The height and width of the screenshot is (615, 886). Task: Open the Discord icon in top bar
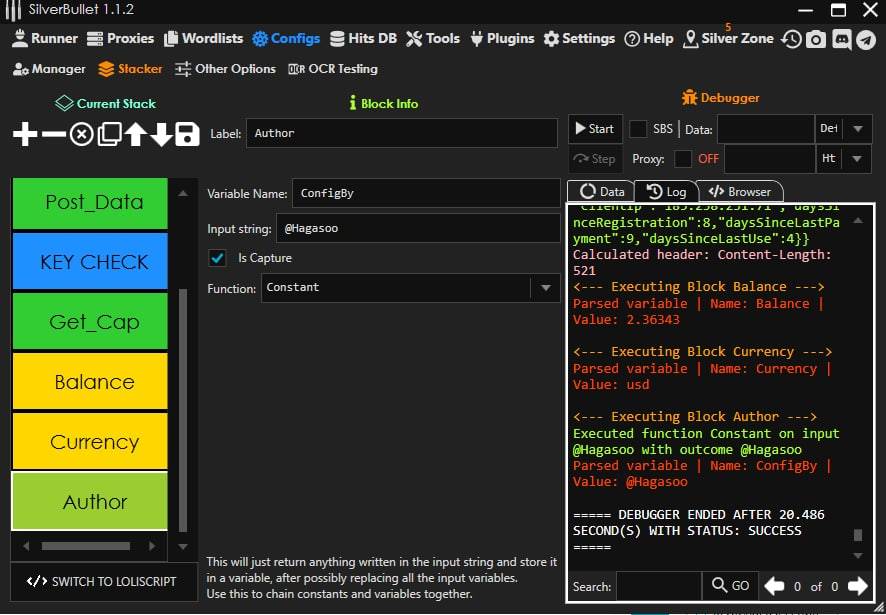[841, 39]
